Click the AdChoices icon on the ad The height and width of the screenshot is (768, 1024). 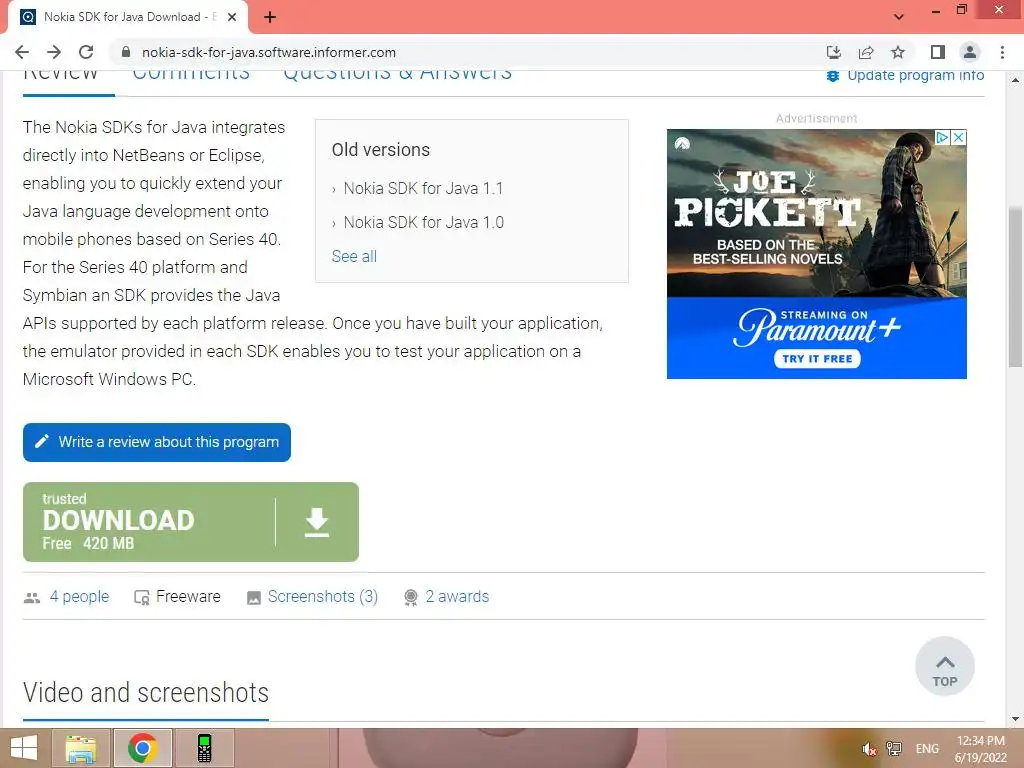point(942,137)
